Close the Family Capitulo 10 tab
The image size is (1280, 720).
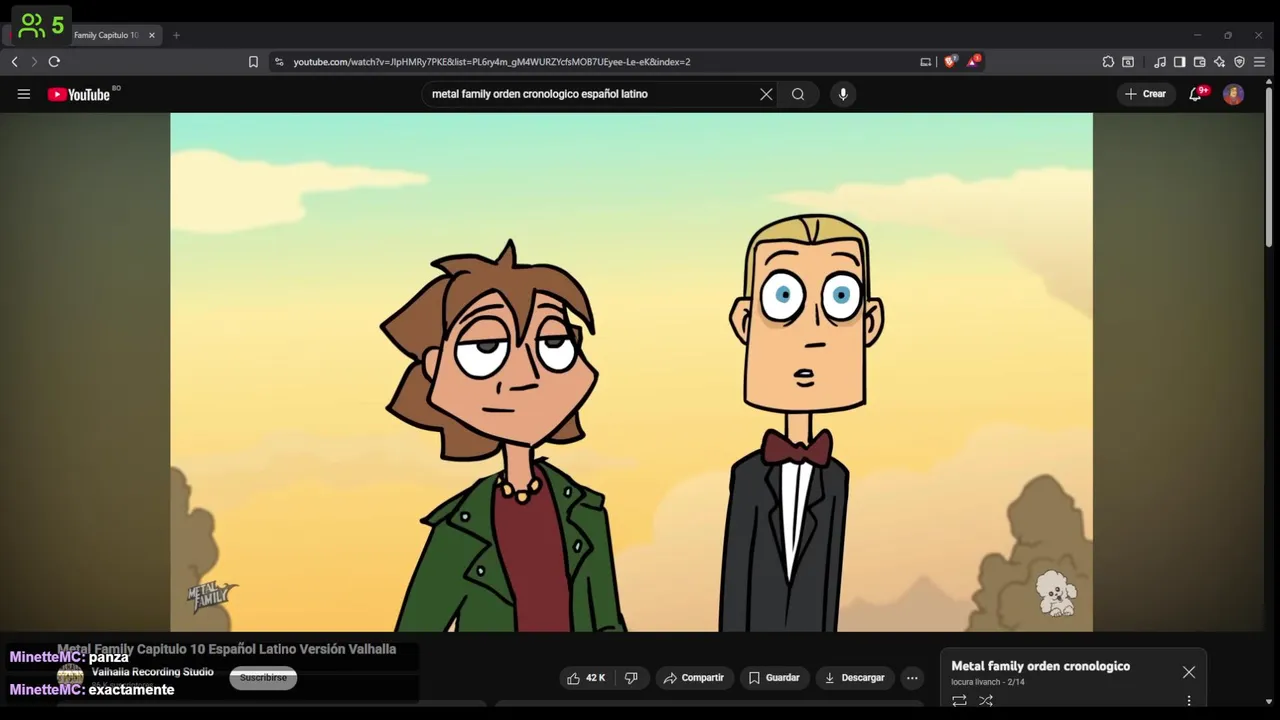152,35
